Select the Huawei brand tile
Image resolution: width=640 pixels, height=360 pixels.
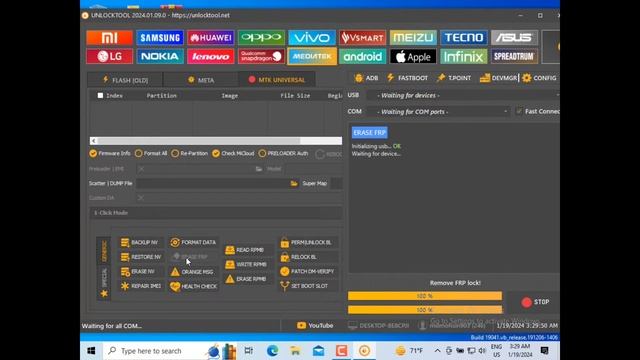(x=211, y=38)
